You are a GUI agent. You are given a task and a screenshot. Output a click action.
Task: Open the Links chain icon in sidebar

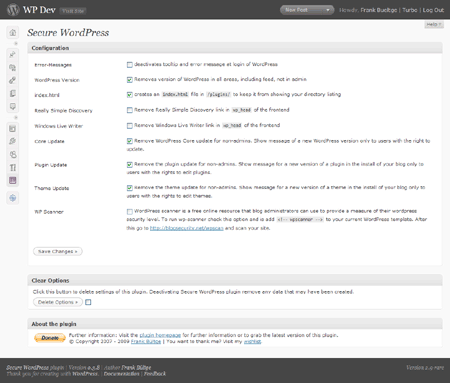pyautogui.click(x=13, y=80)
